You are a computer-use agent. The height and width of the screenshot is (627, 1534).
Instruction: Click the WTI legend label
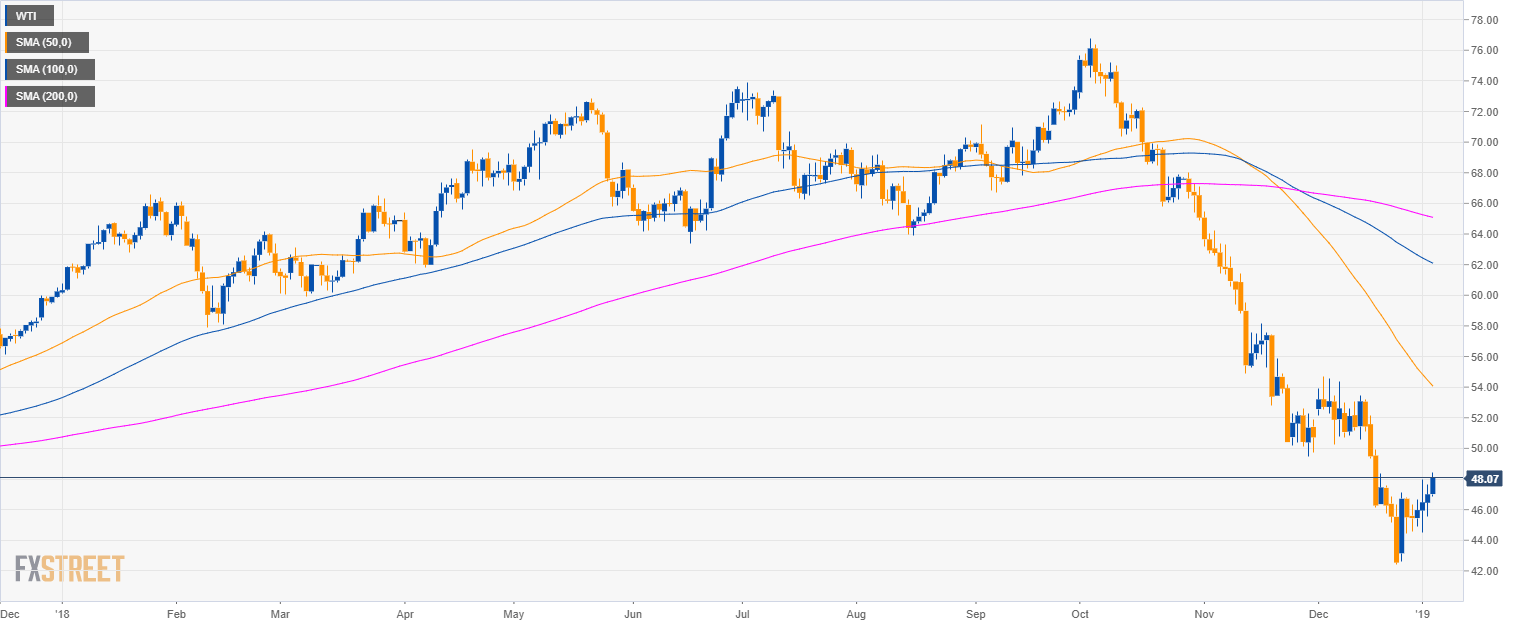click(28, 16)
